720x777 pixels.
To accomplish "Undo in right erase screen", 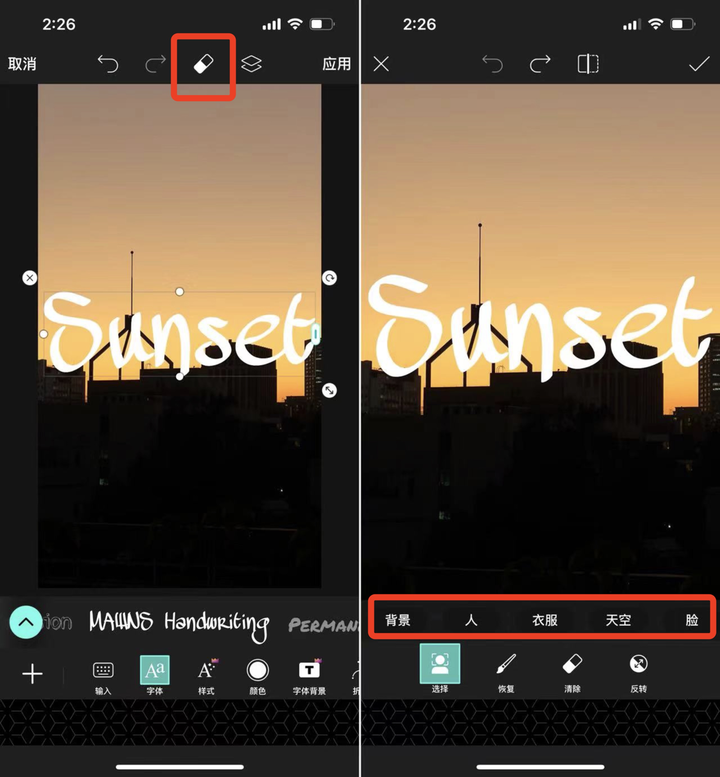I will pyautogui.click(x=493, y=64).
